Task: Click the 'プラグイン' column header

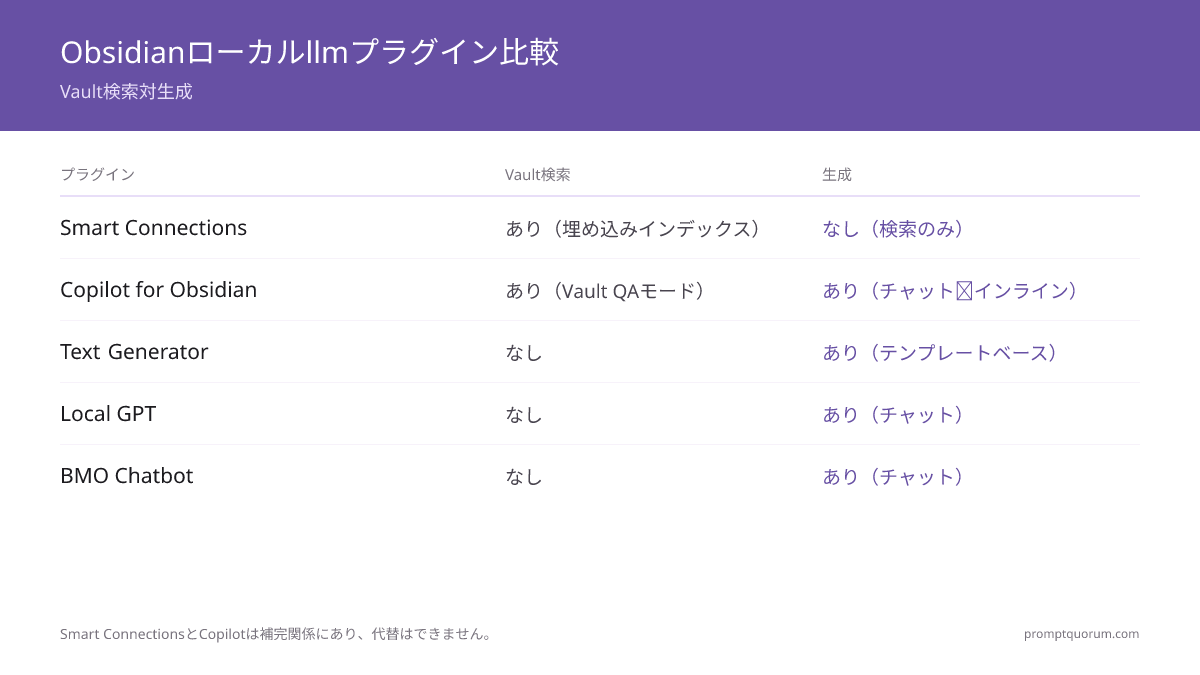Action: (x=97, y=174)
